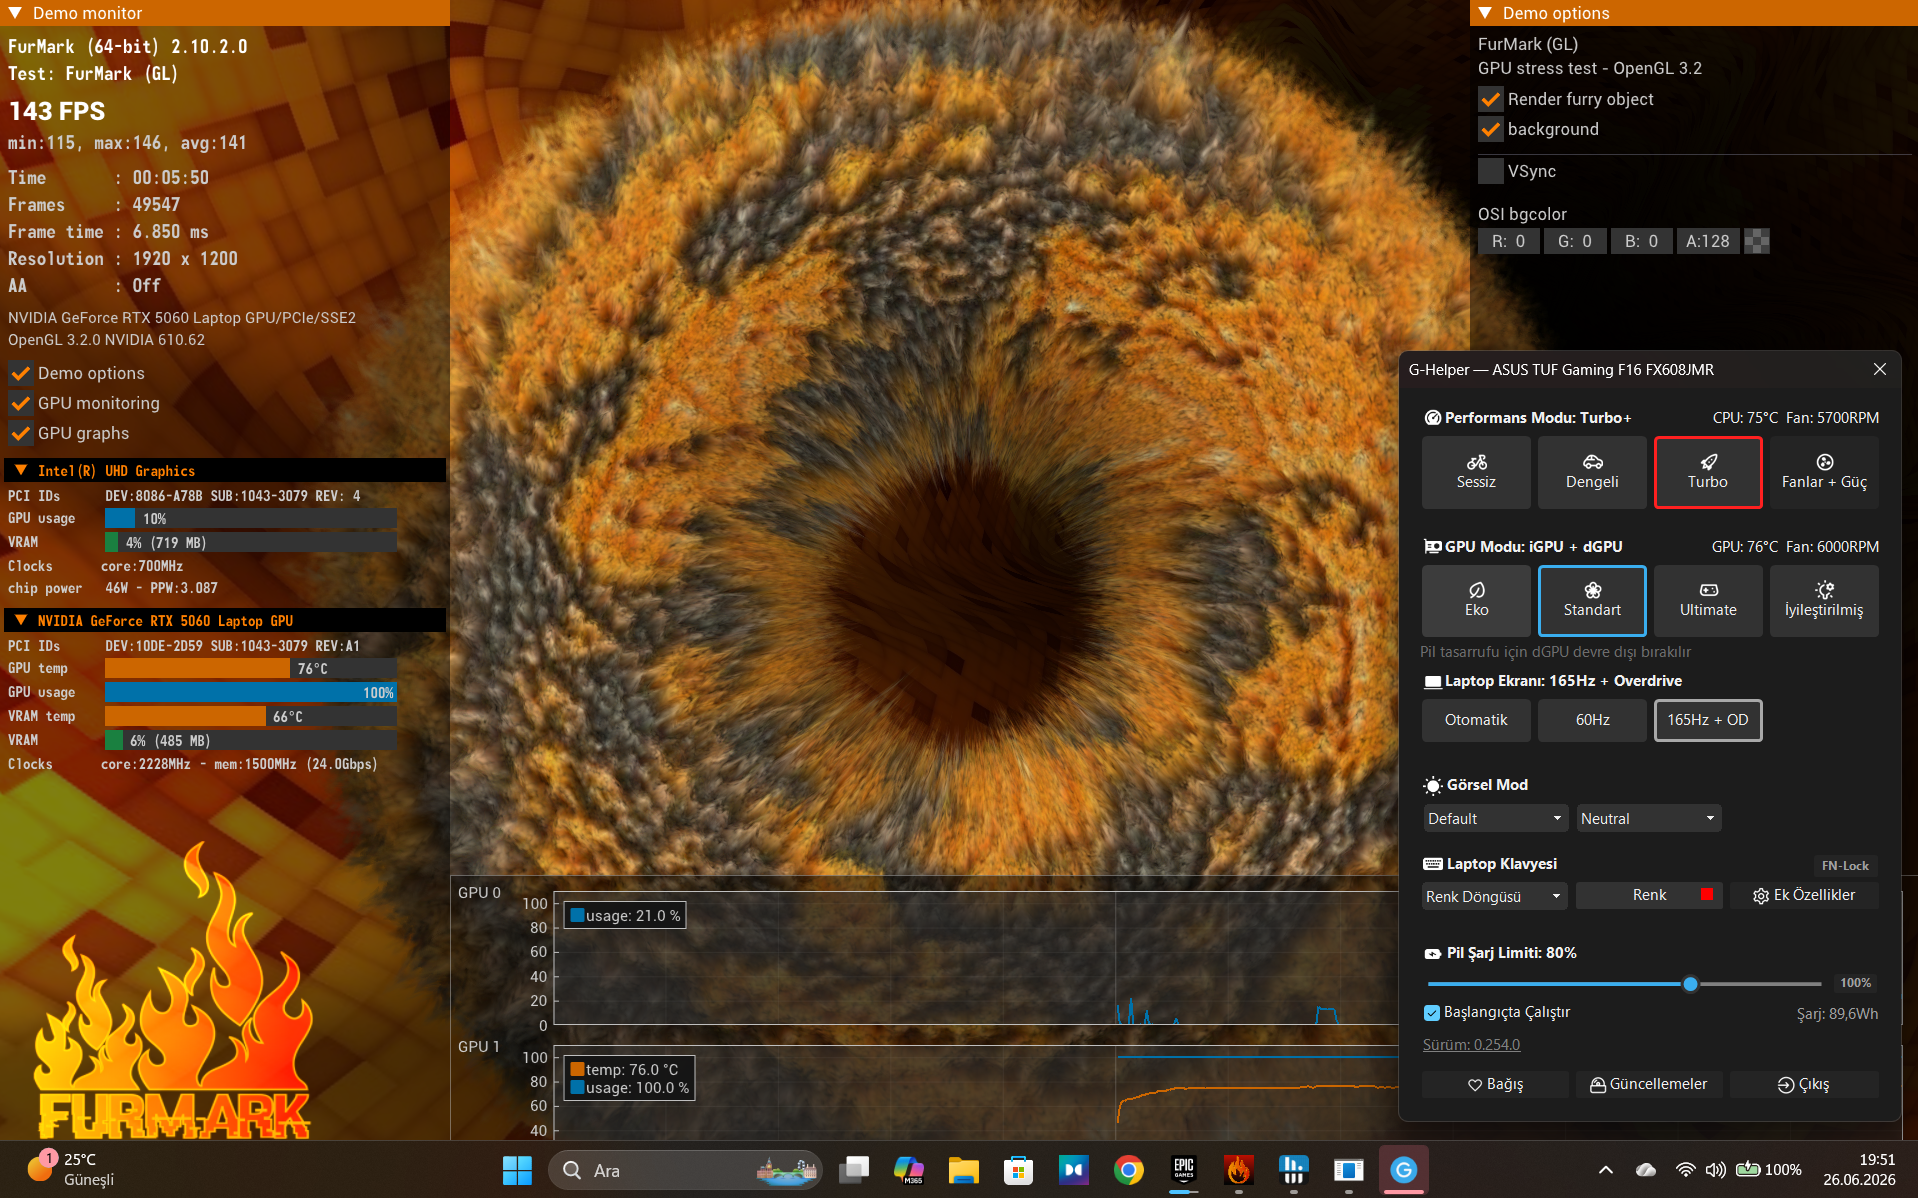The image size is (1918, 1198).
Task: Open volume speaker tray icon
Action: [1716, 1170]
